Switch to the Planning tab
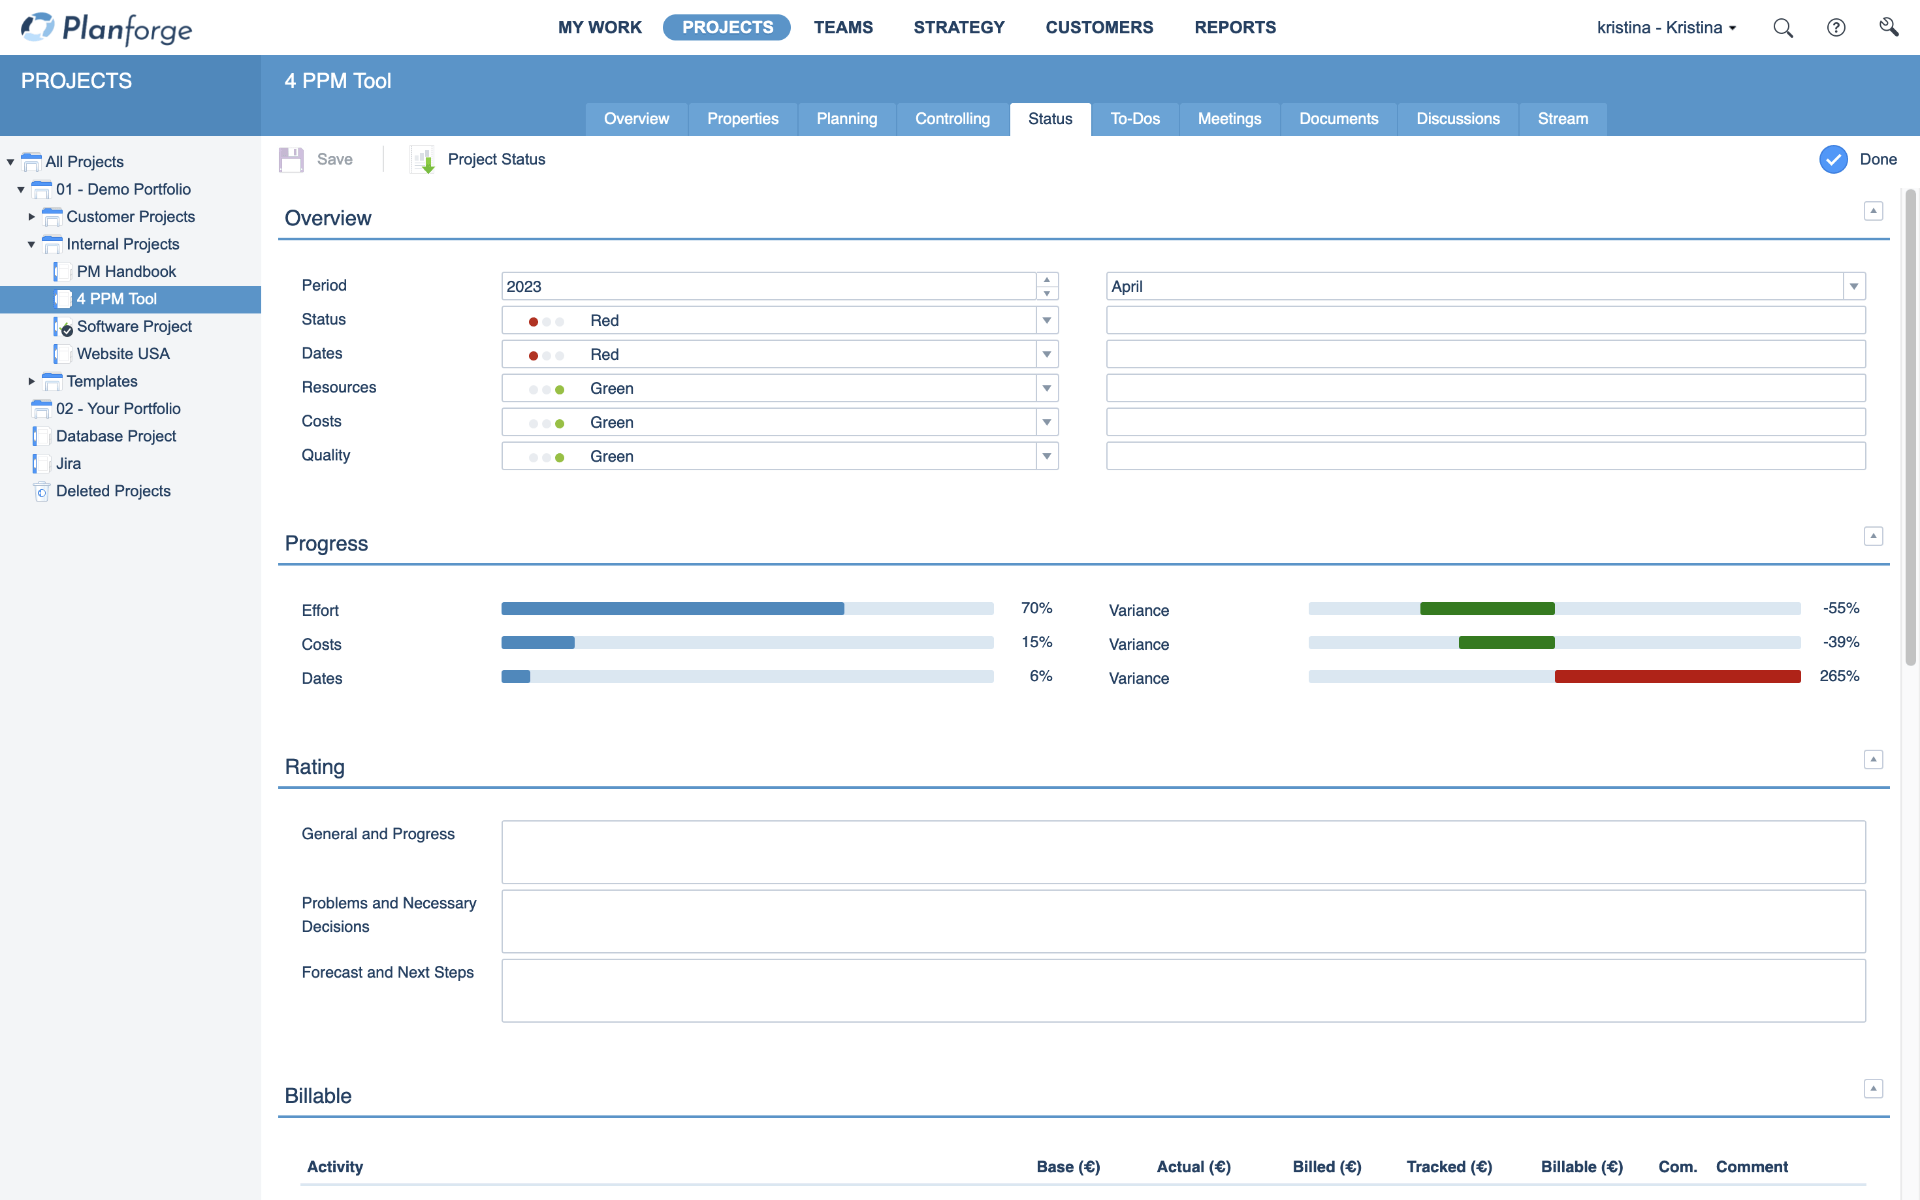The width and height of the screenshot is (1920, 1200). 846,119
